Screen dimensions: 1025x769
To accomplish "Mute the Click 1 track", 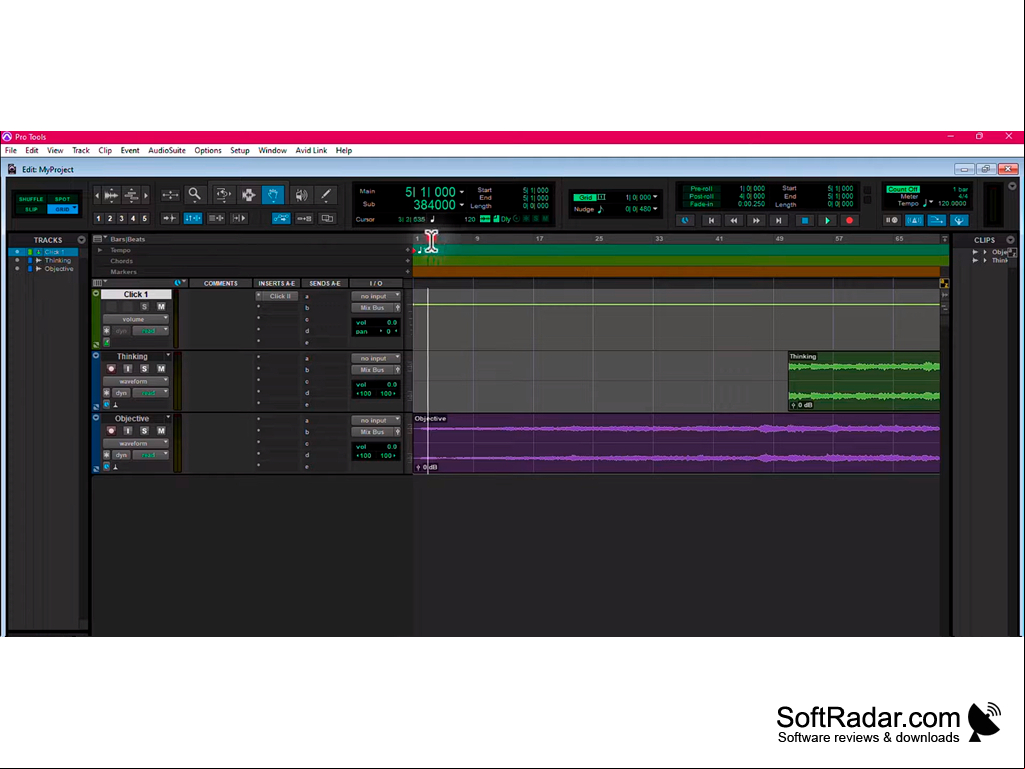I will click(161, 307).
